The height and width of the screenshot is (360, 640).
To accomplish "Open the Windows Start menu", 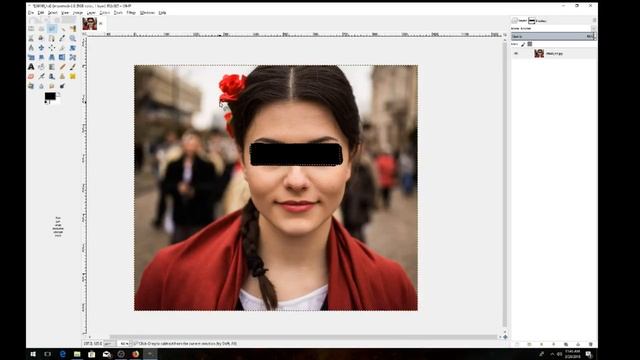I will click(33, 354).
